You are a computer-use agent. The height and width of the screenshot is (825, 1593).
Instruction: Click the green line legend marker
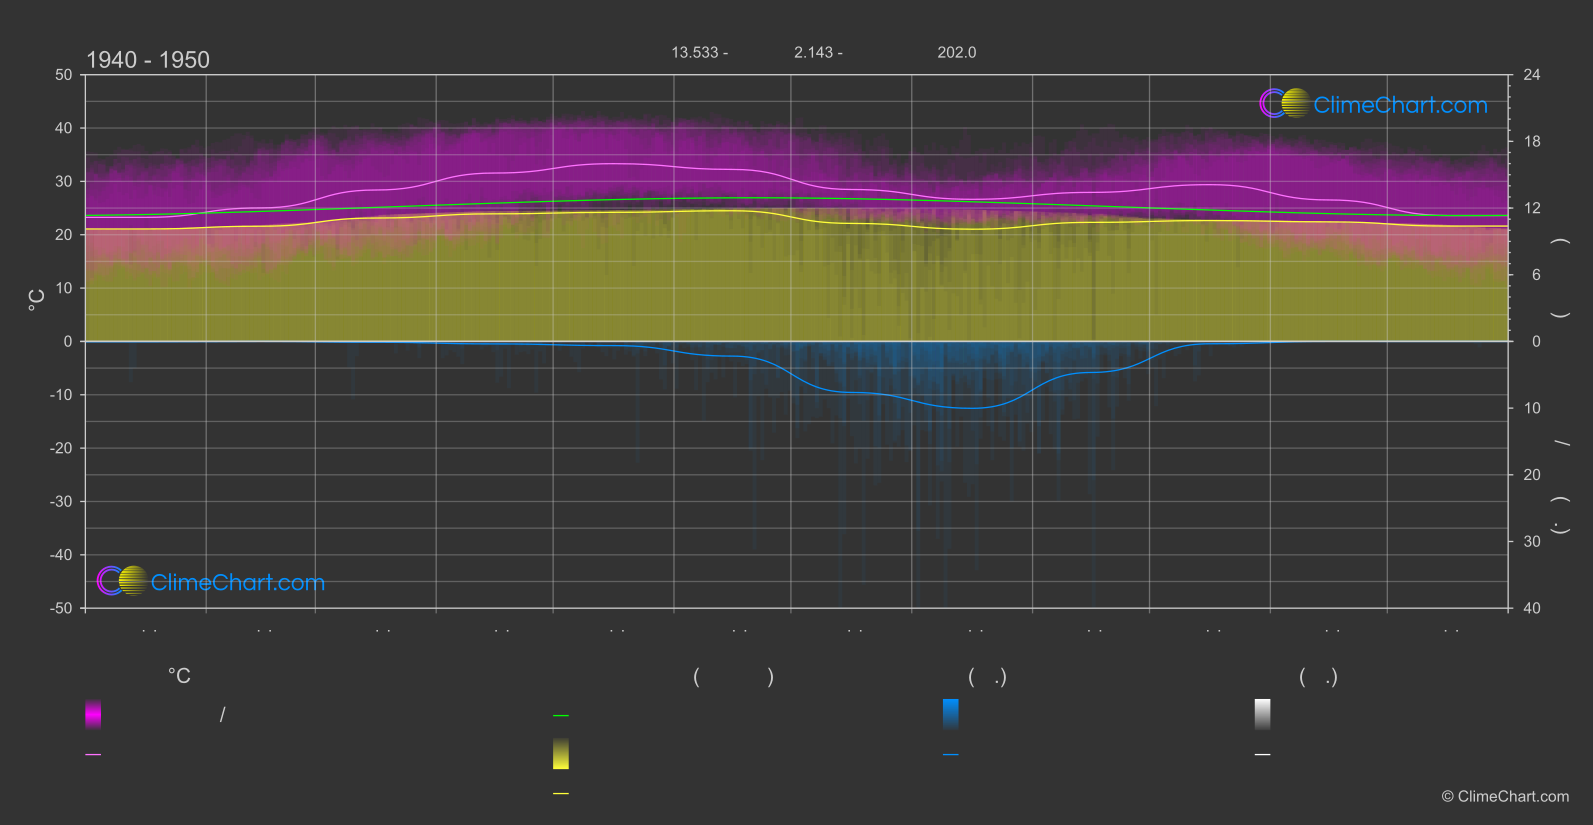(561, 715)
